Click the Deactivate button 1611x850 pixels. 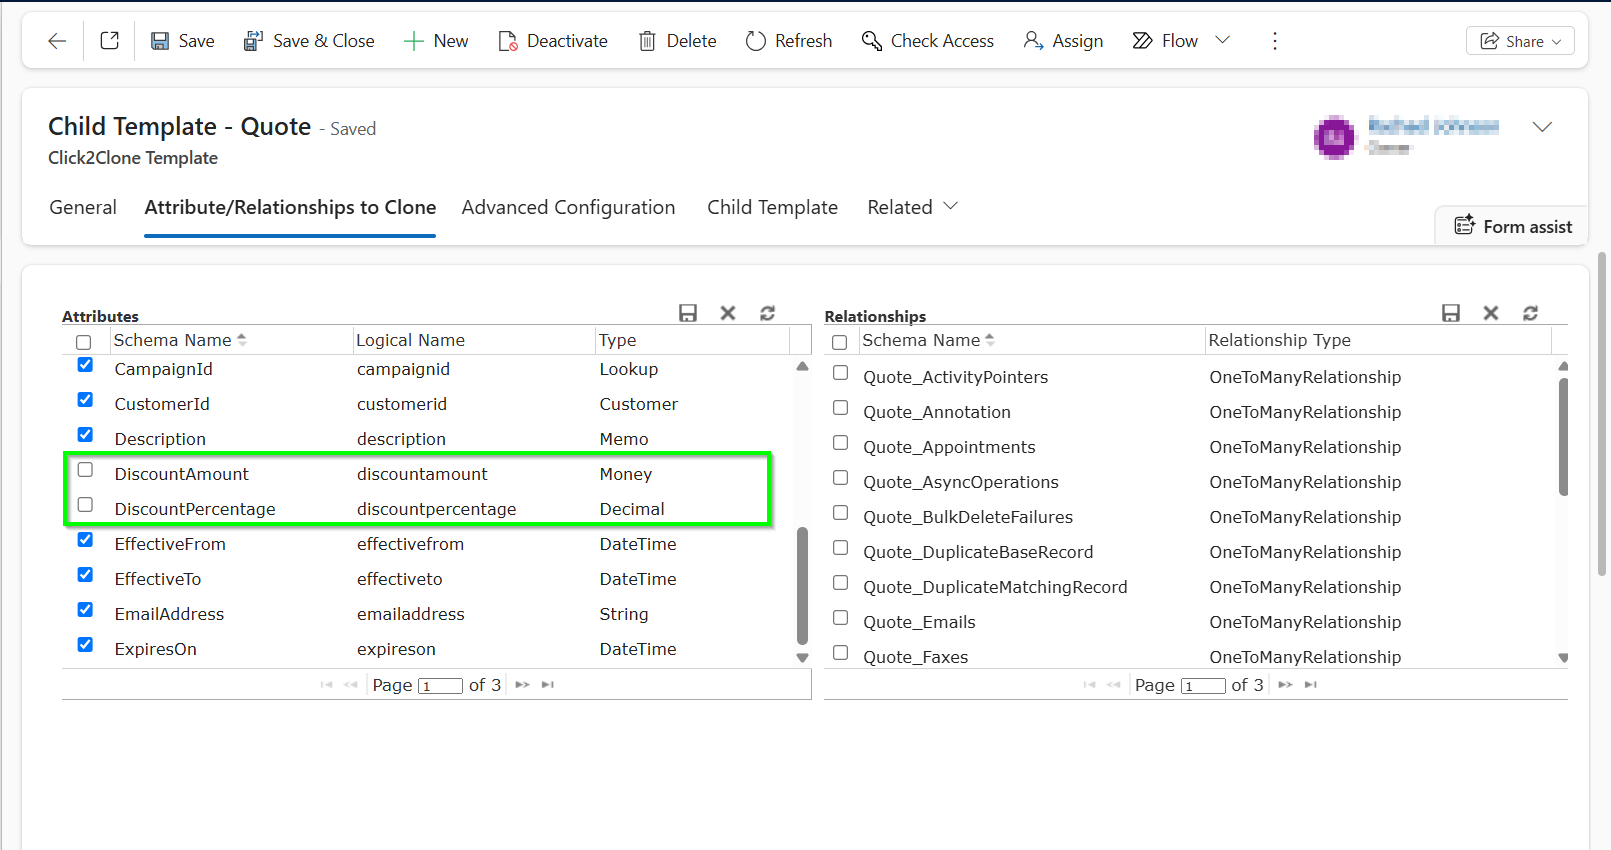point(553,41)
